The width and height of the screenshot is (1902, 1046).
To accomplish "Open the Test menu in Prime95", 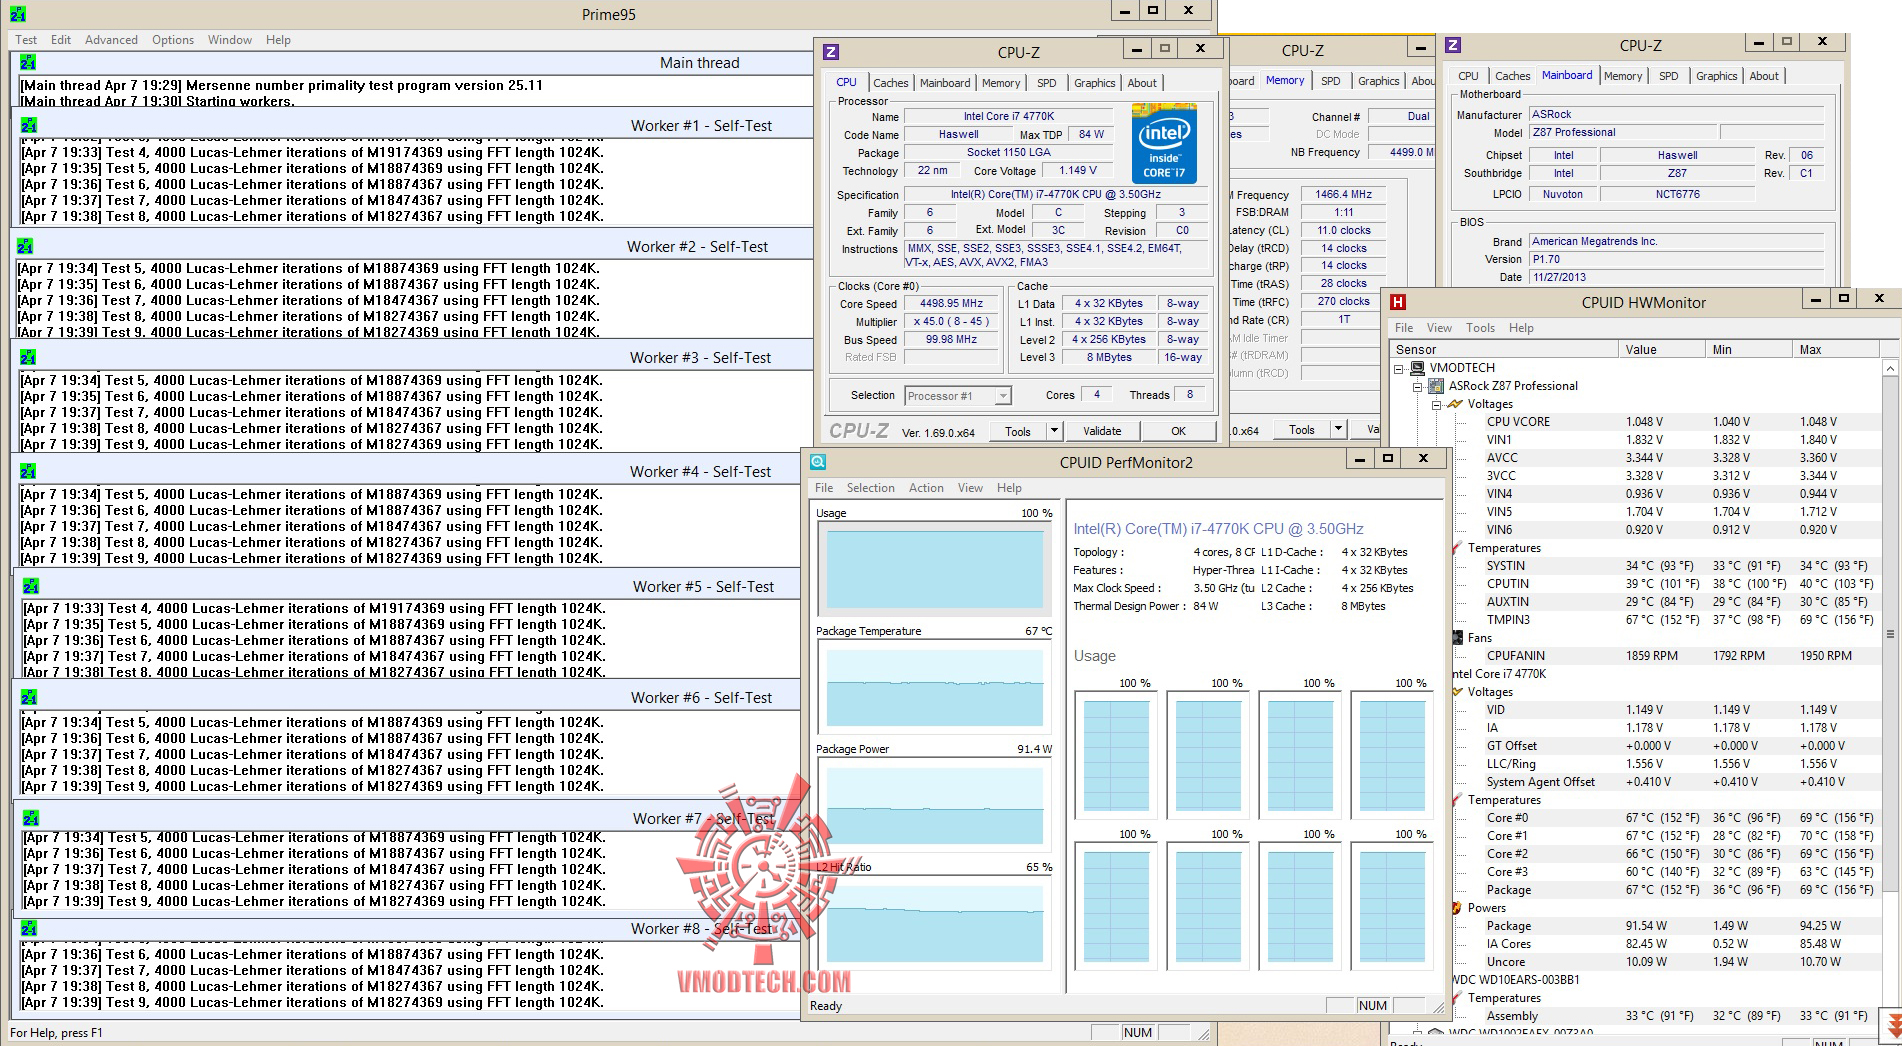I will coord(26,40).
